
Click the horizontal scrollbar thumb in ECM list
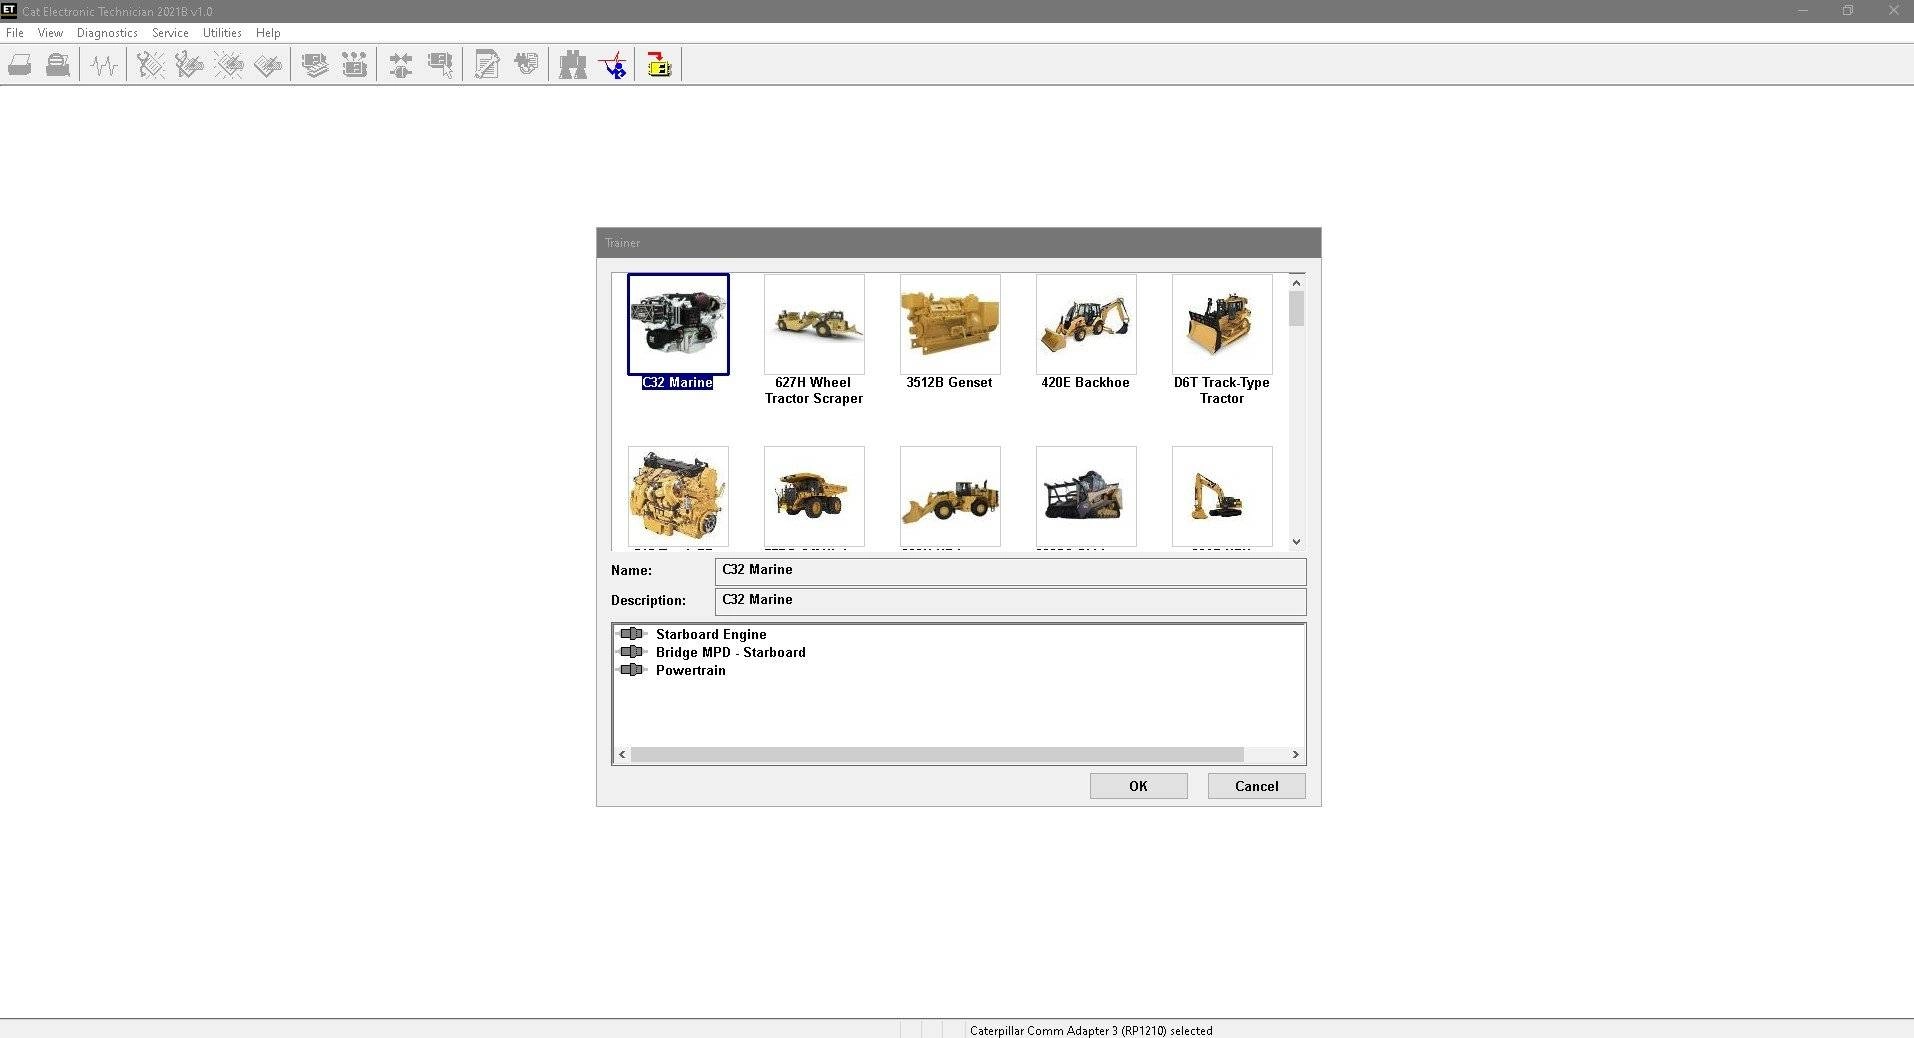coord(937,754)
